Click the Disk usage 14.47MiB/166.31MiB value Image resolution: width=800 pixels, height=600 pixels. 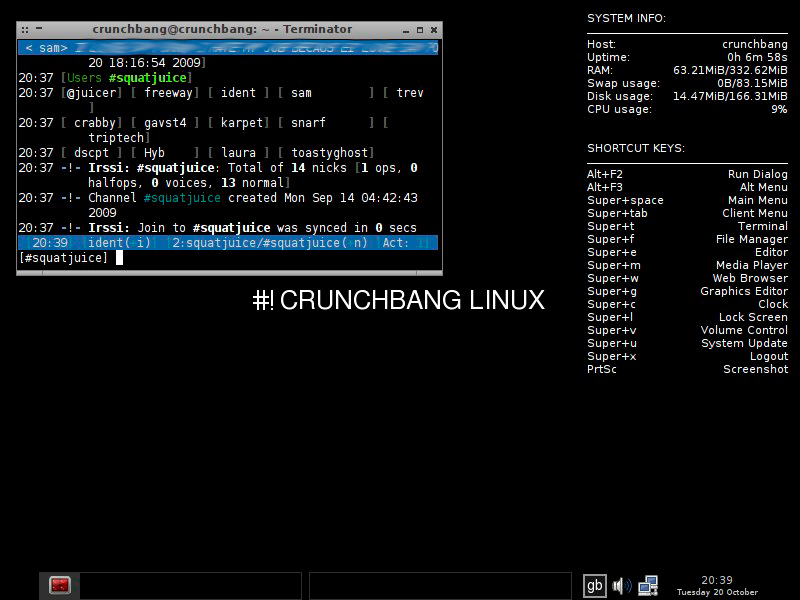point(730,96)
